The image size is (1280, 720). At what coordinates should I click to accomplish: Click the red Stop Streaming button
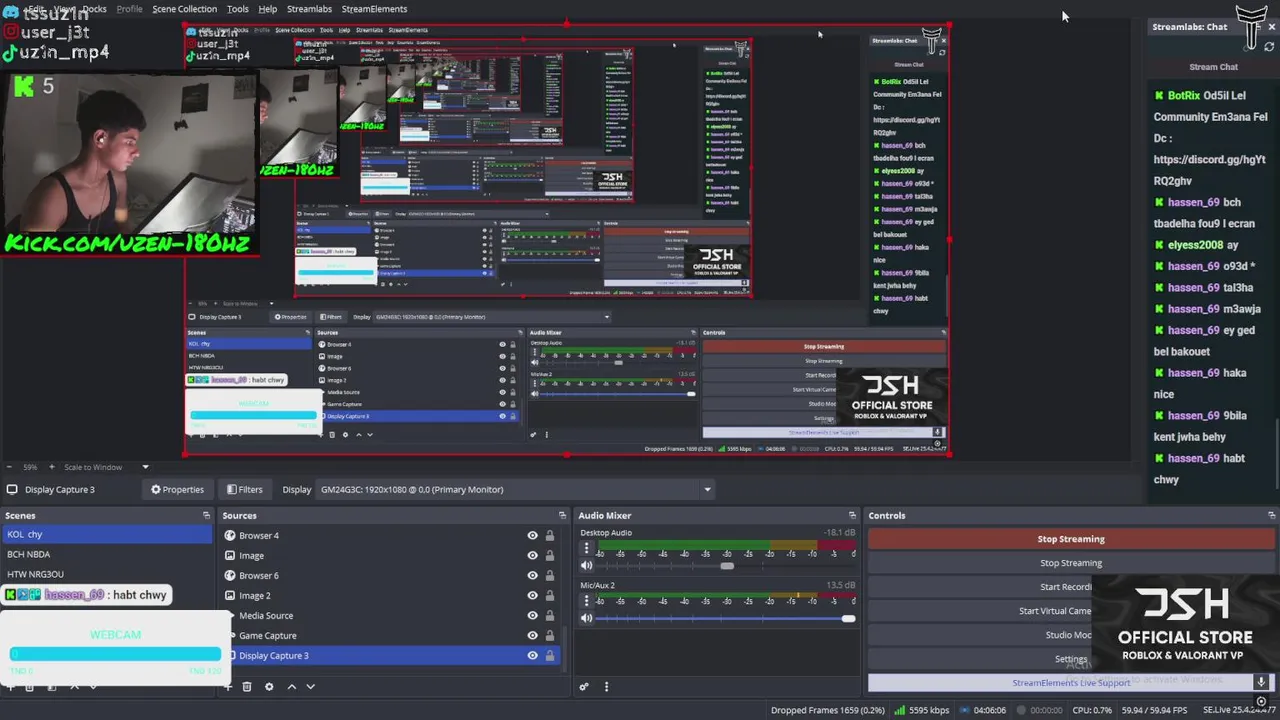tap(1071, 539)
